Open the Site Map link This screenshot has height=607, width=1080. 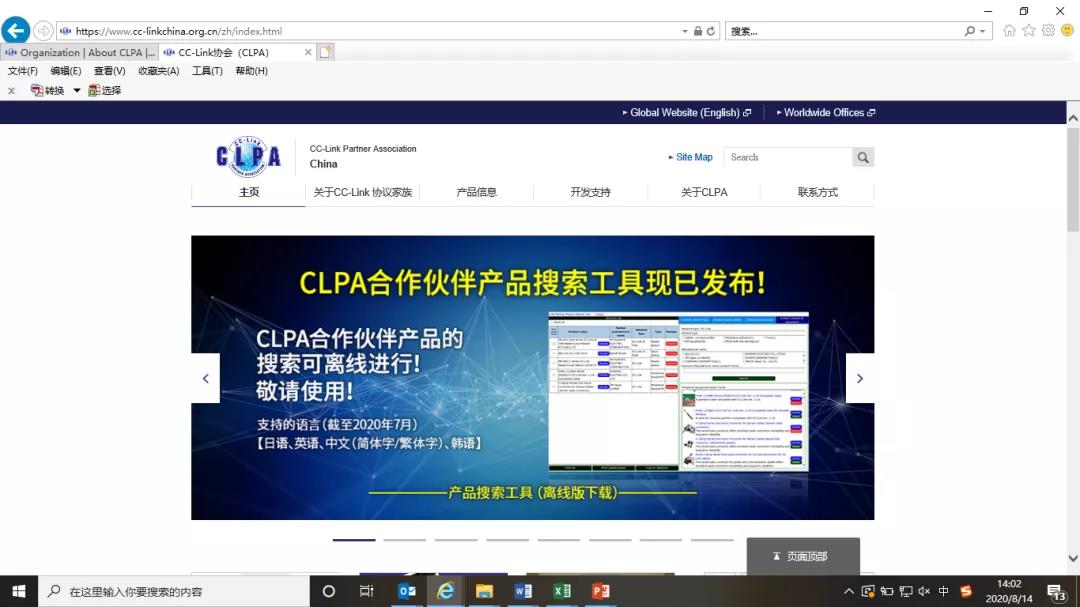pyautogui.click(x=690, y=157)
